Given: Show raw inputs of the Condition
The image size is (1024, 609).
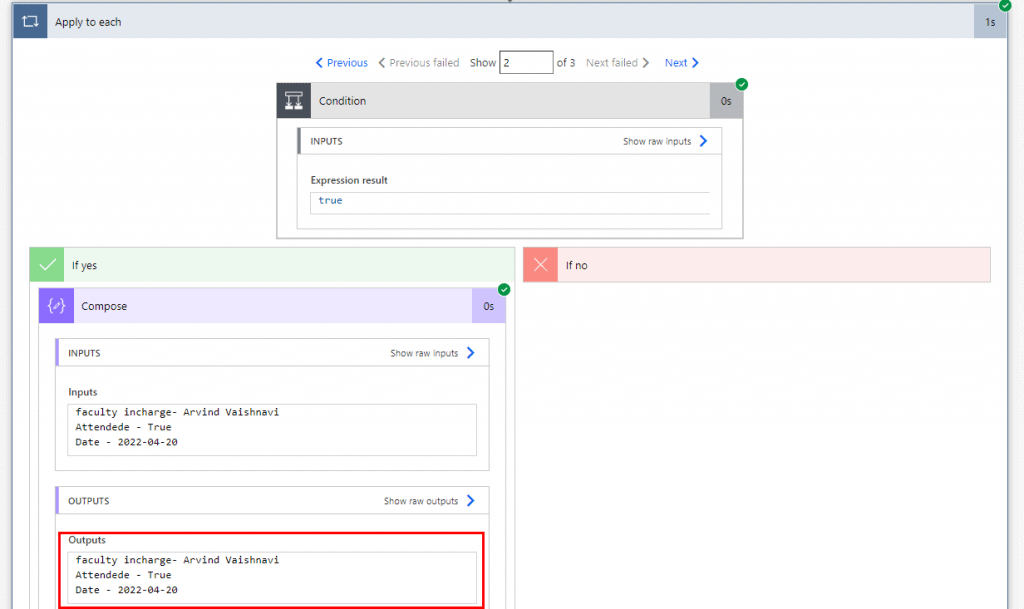Looking at the screenshot, I should [x=665, y=141].
